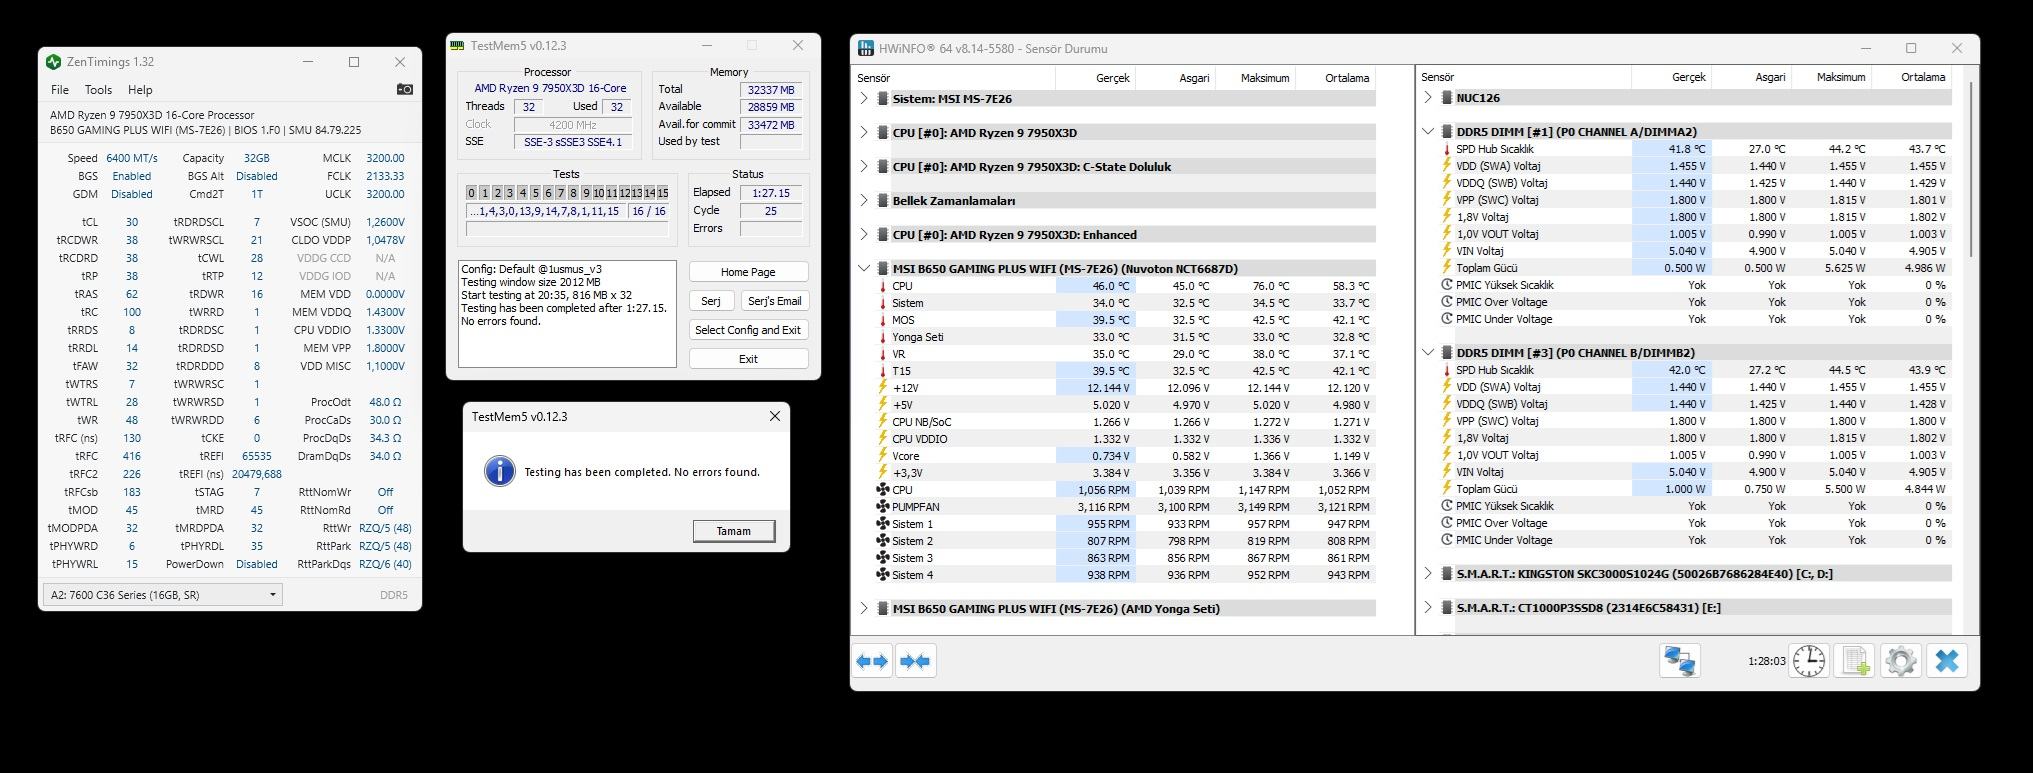2033x773 pixels.
Task: Click ZenTimings screenshot camera icon
Action: pos(404,89)
